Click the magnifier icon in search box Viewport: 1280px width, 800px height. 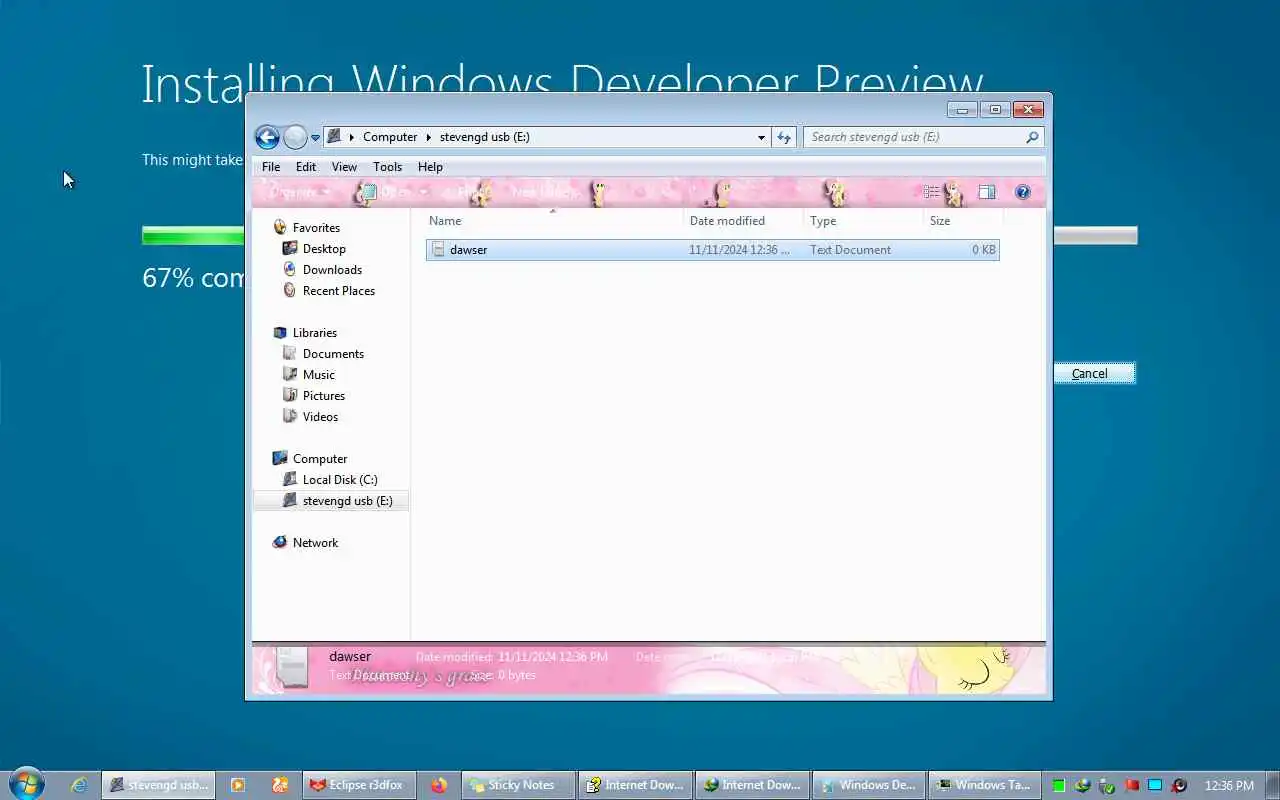click(x=1032, y=137)
